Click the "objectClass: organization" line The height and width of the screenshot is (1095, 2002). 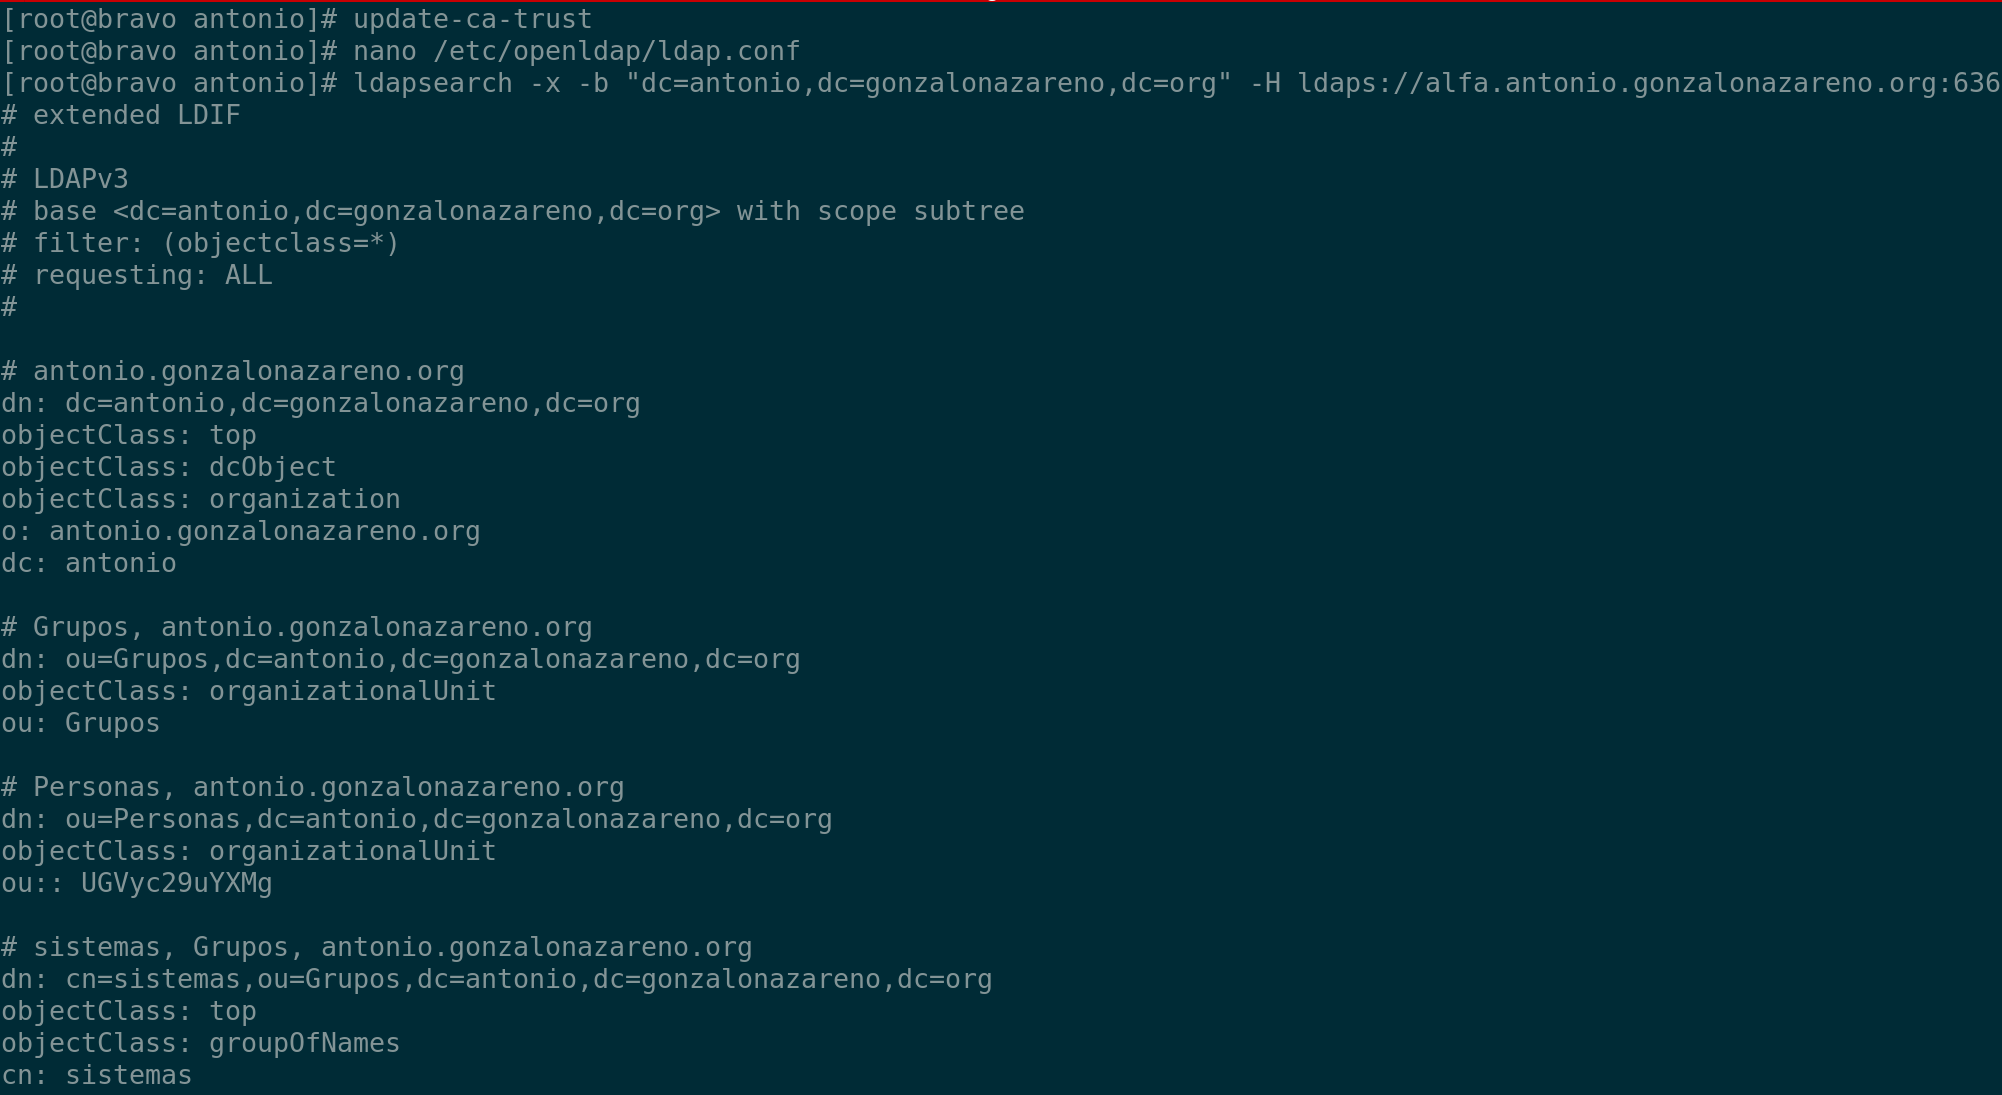200,499
